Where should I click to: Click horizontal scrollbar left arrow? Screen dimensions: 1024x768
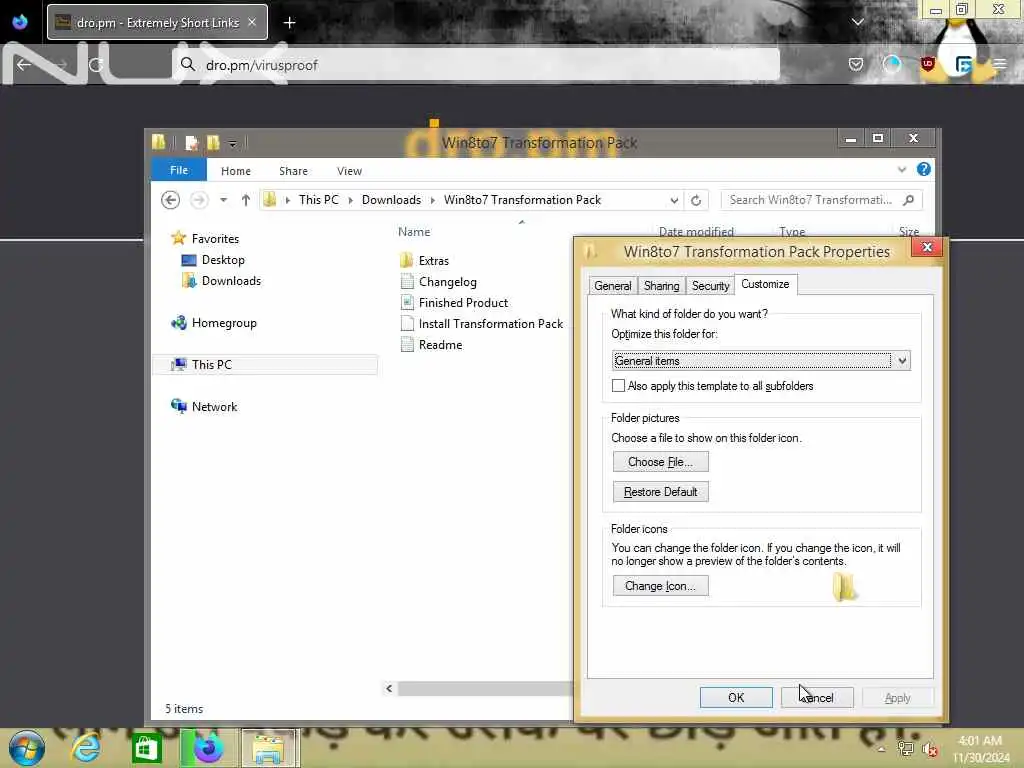click(x=389, y=688)
